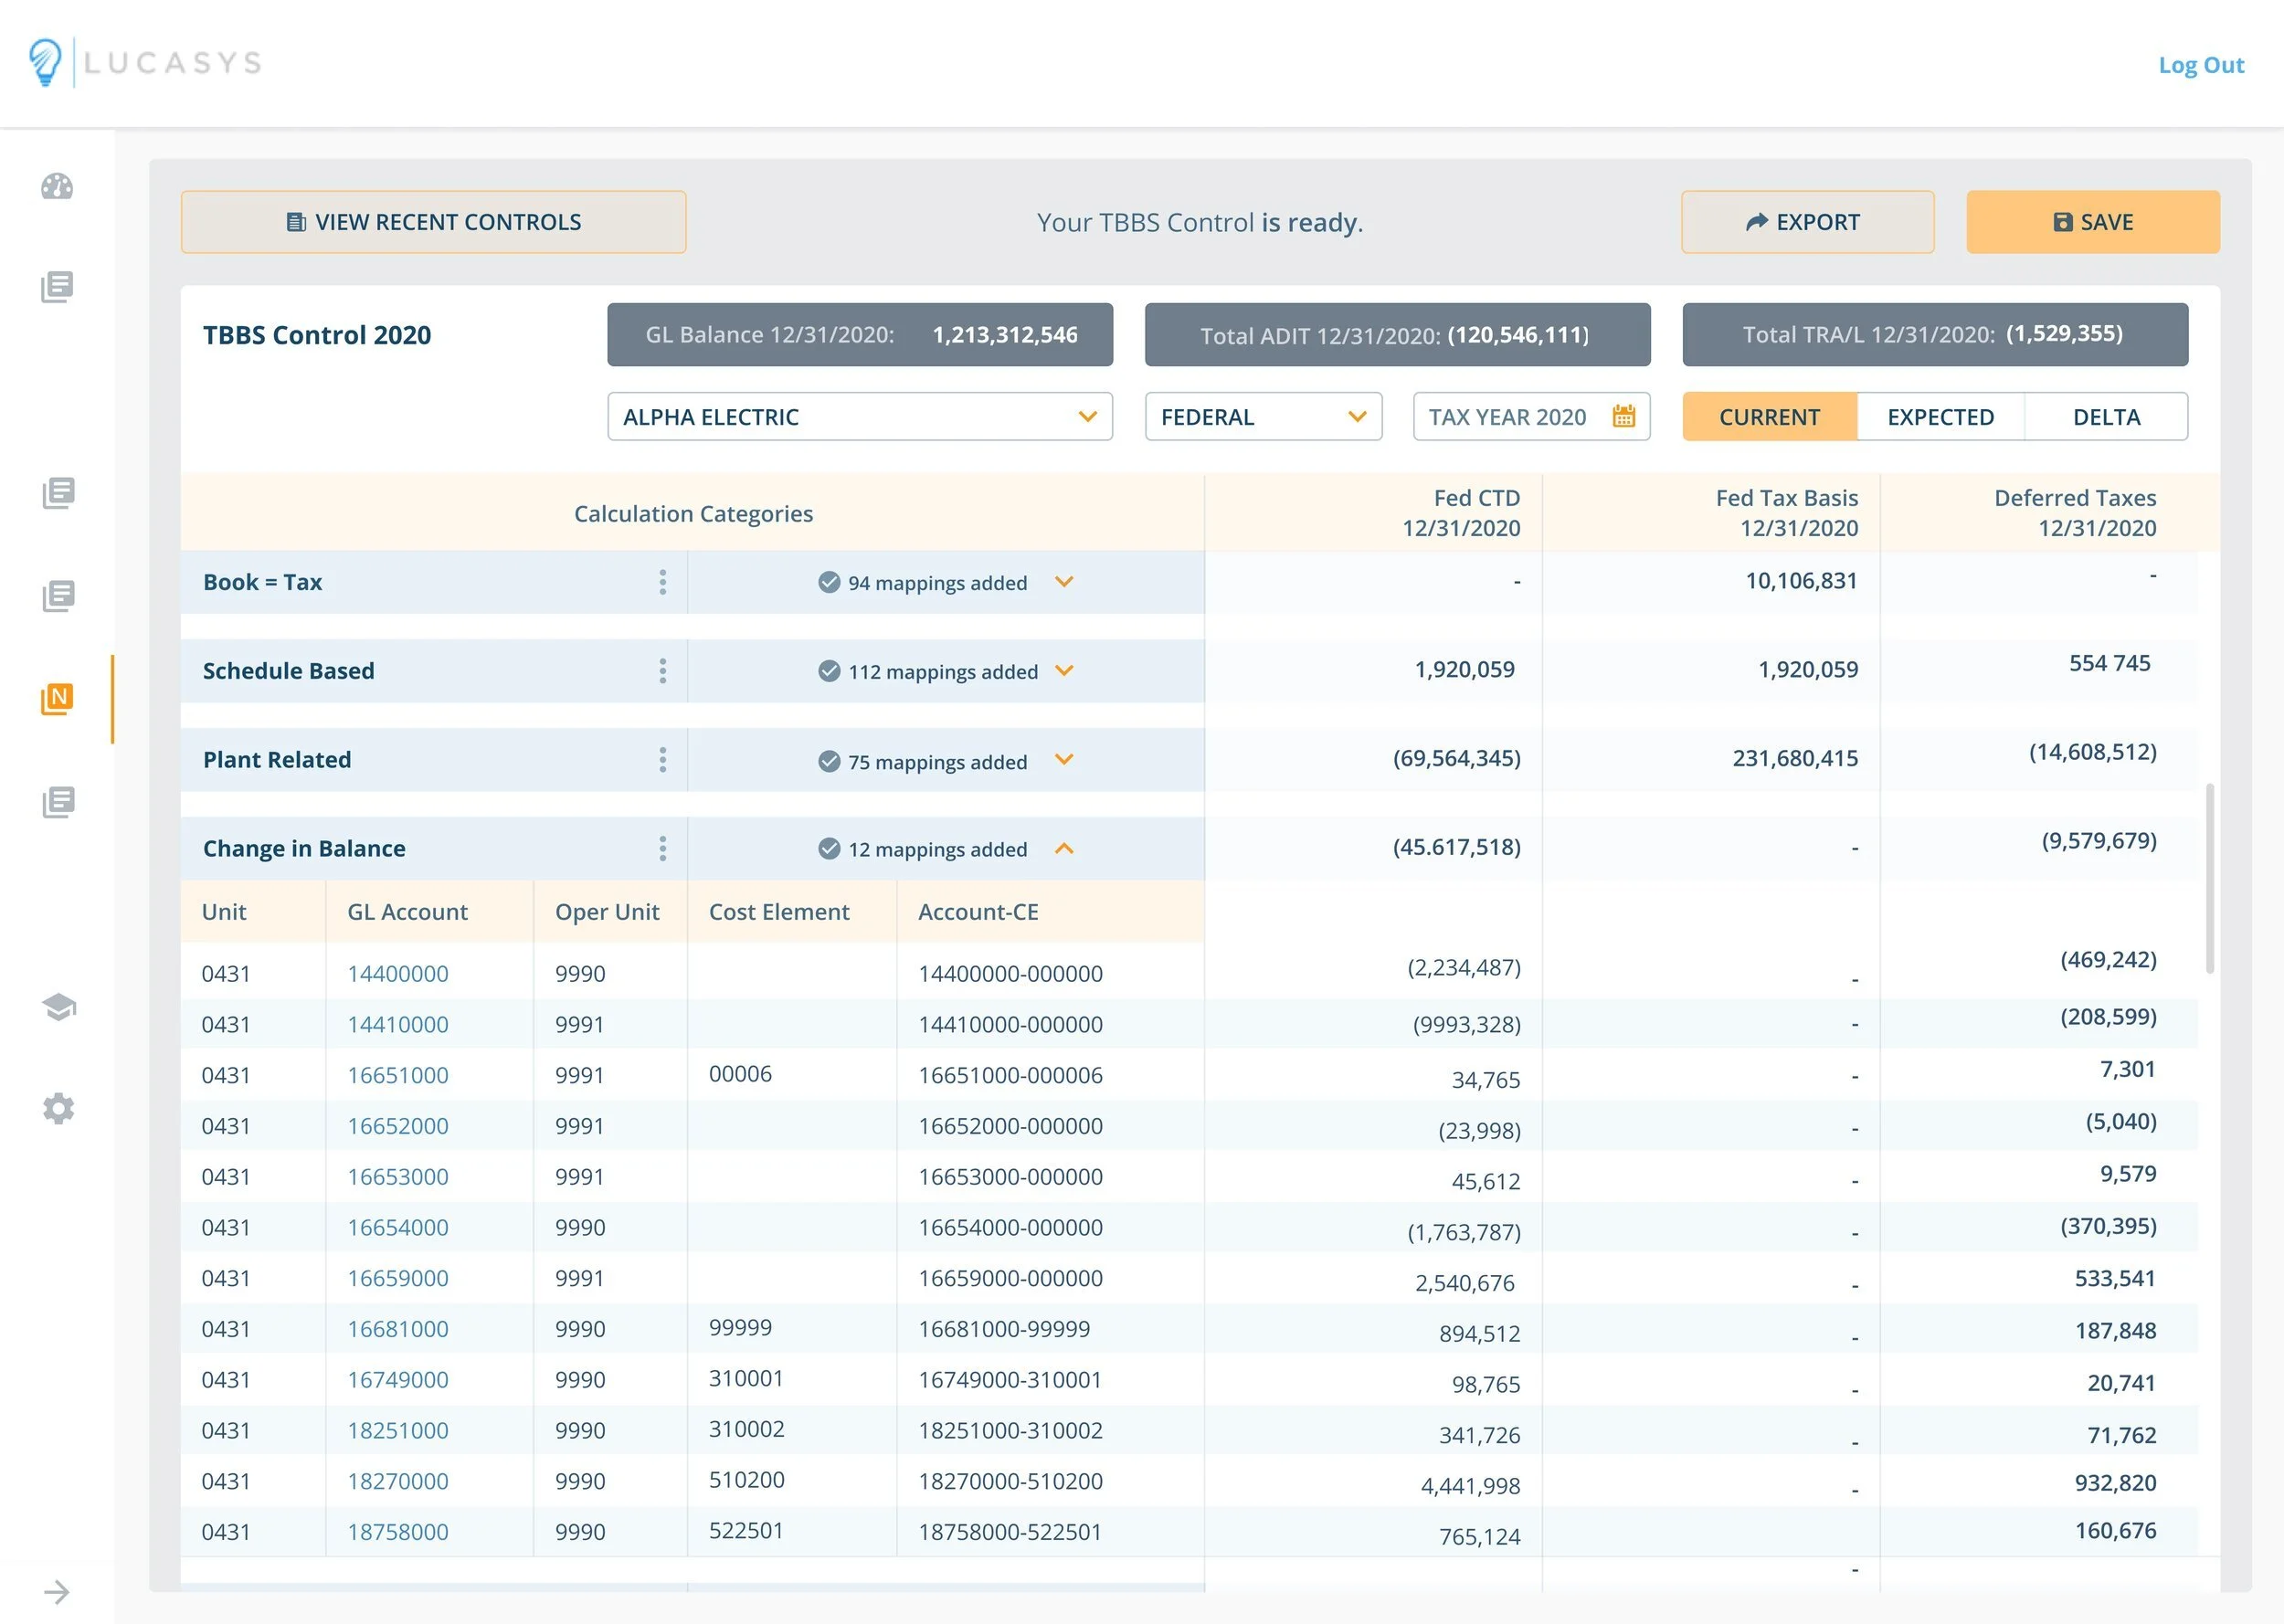Select the active orange N sidebar icon
The image size is (2284, 1624).
pos(57,698)
